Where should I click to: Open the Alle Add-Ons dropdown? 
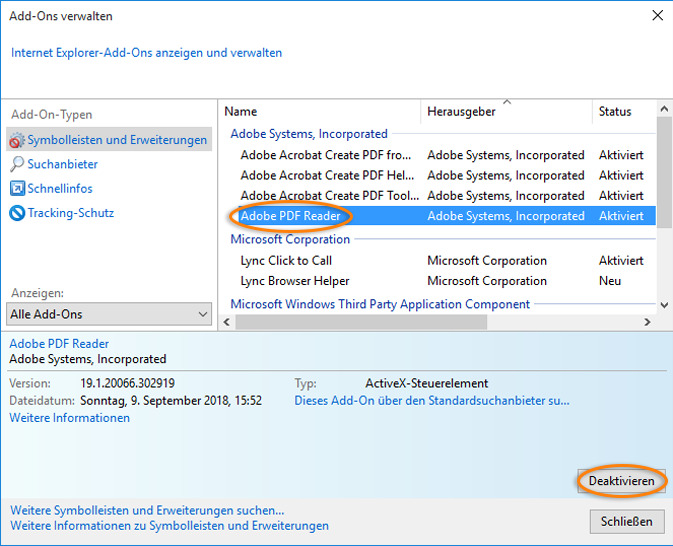coord(110,314)
